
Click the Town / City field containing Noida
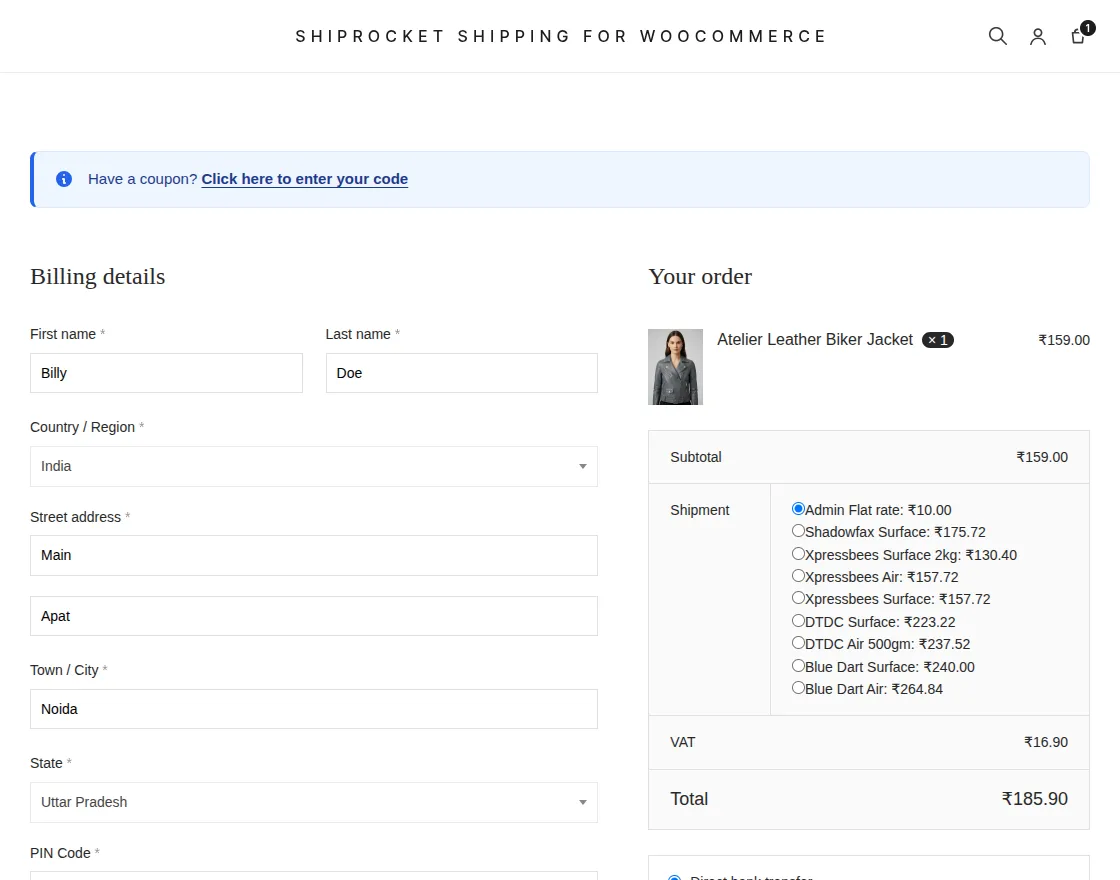click(x=314, y=709)
